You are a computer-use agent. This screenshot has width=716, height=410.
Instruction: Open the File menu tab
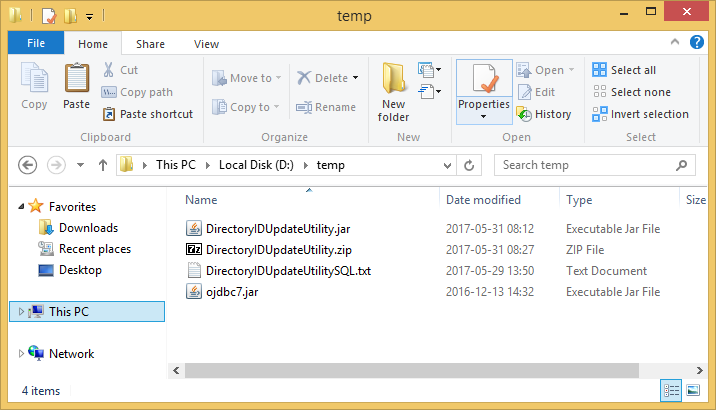coord(36,44)
